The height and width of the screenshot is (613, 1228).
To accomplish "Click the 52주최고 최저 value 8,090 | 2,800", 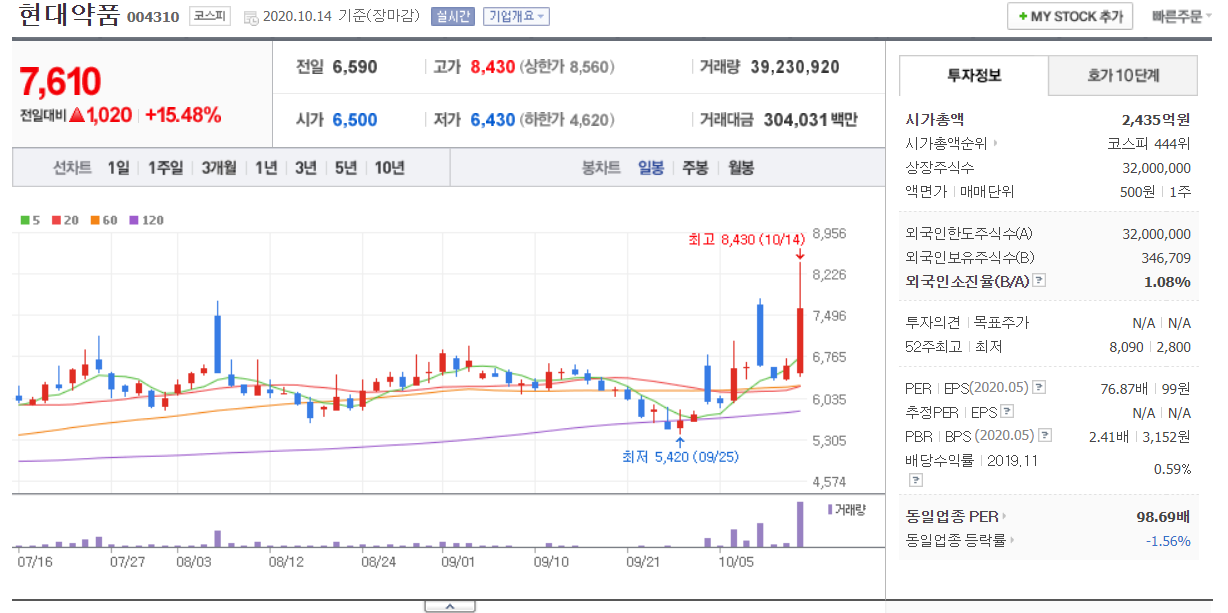I will 1150,347.
